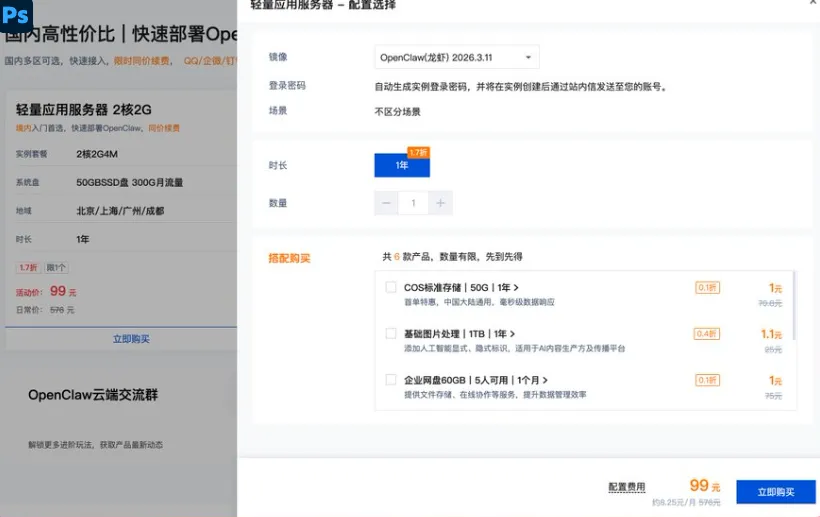Open the 镜像 OpenClaw(龙虾) 2026.3.11 dropdown
820x517 pixels.
(x=457, y=58)
